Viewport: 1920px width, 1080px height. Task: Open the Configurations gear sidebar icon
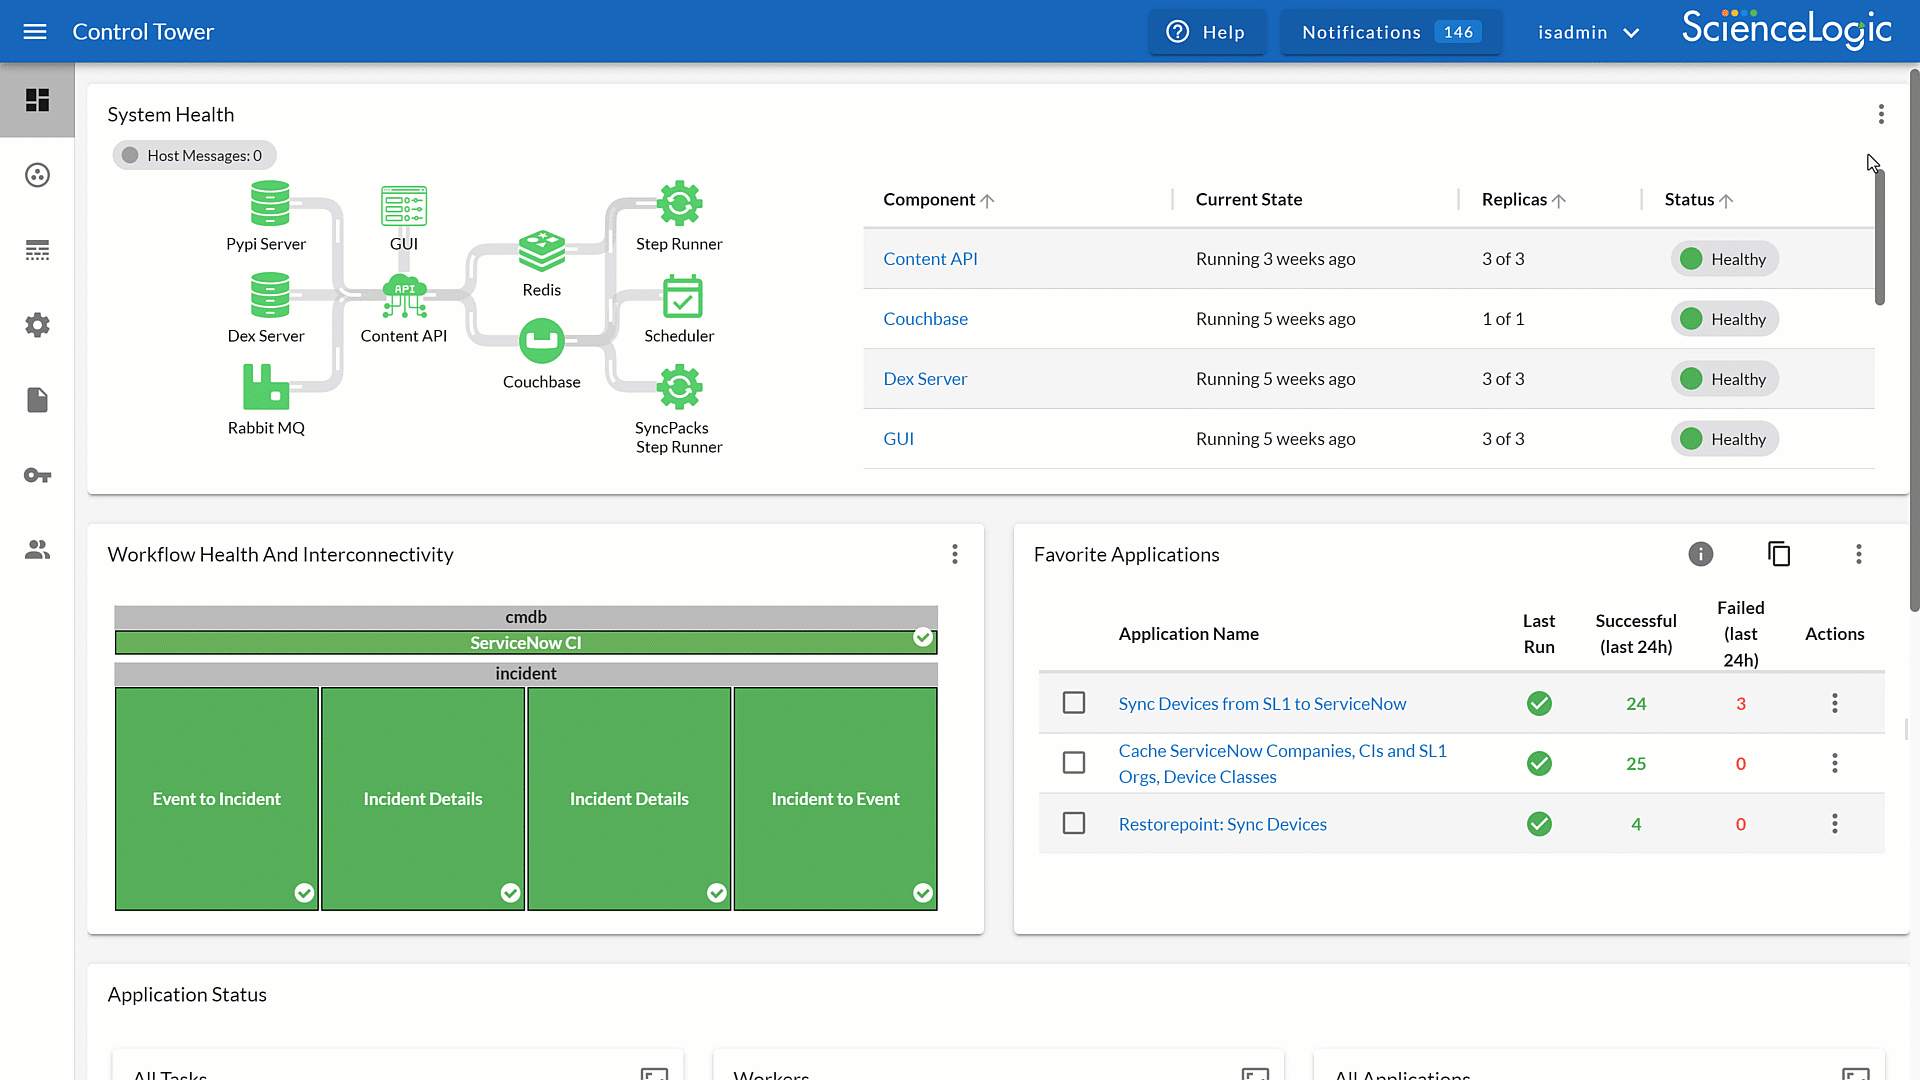point(37,325)
